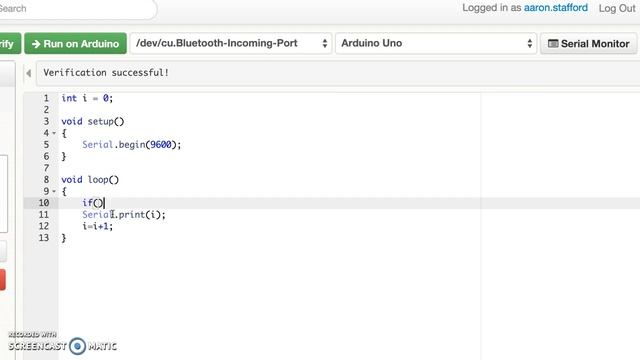The width and height of the screenshot is (640, 360).
Task: Collapse the output panel with the triangle arrow
Action: pos(29,73)
